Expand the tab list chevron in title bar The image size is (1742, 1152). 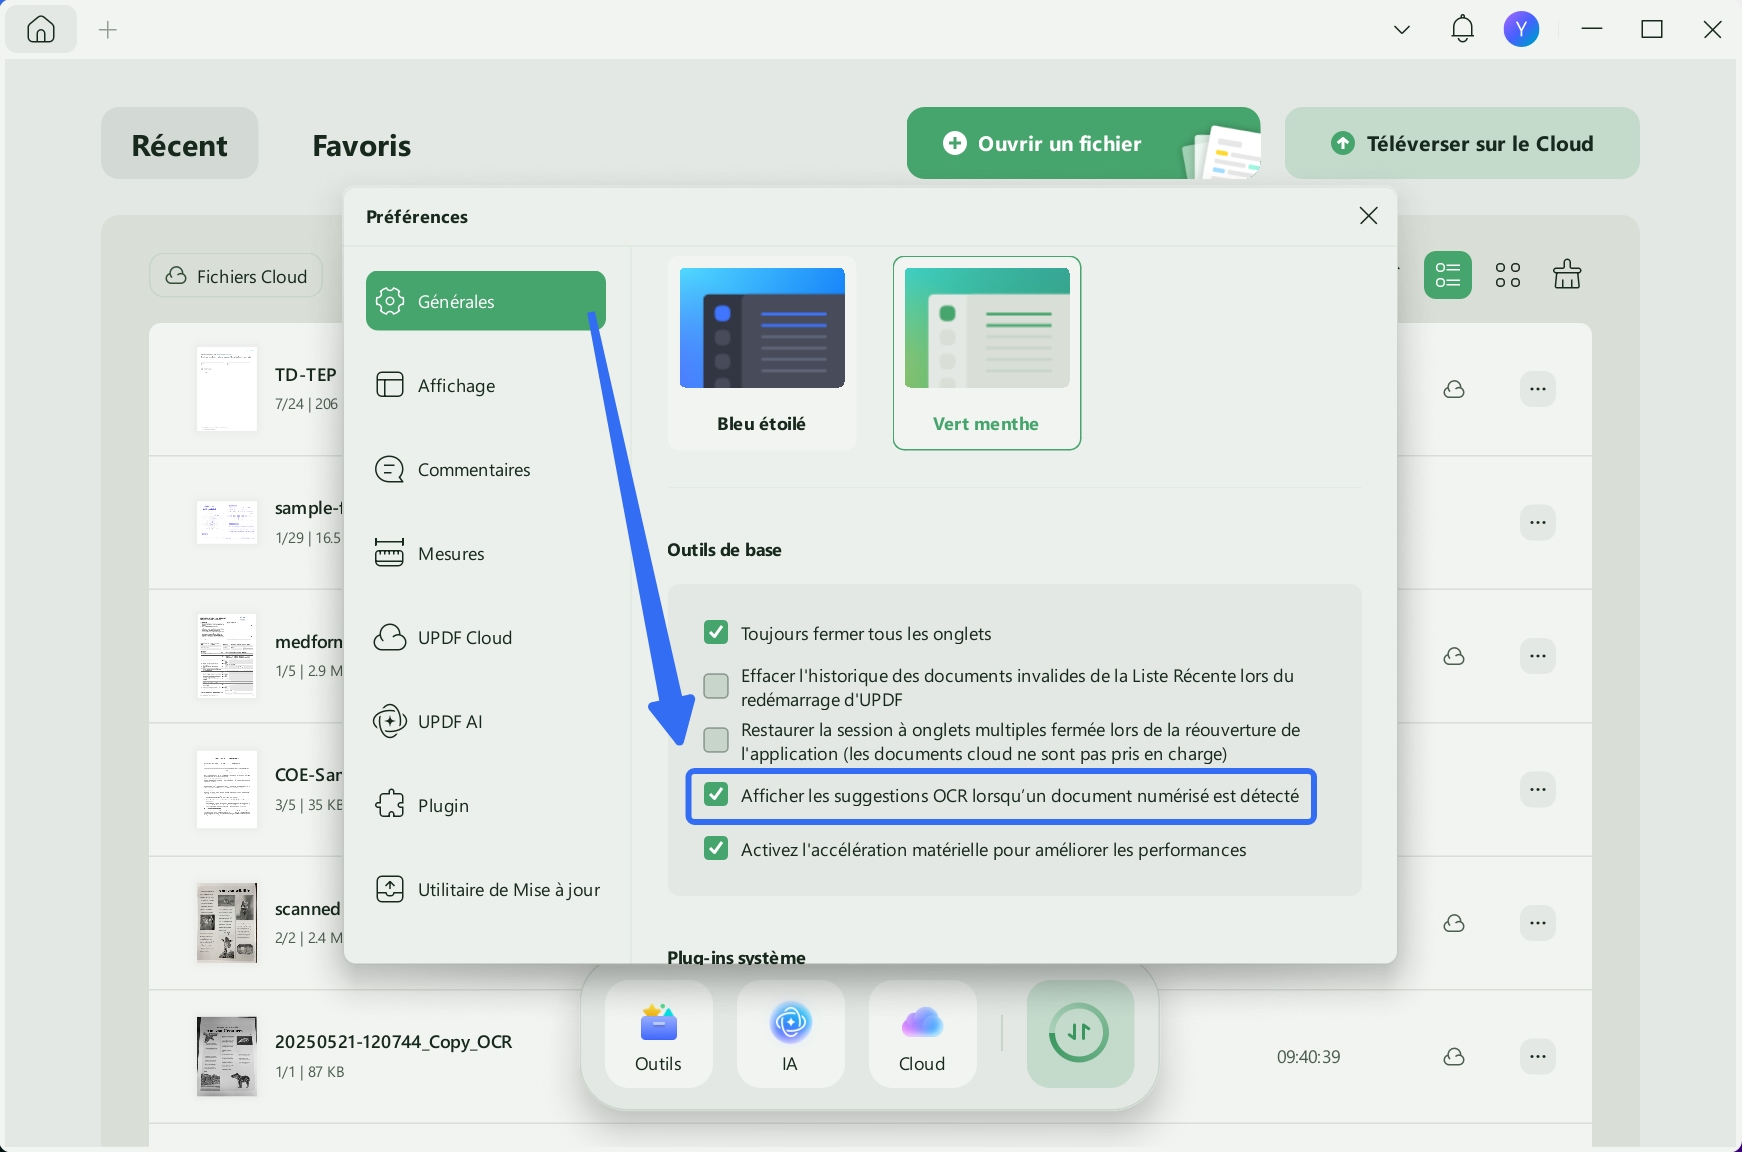pos(1402,30)
